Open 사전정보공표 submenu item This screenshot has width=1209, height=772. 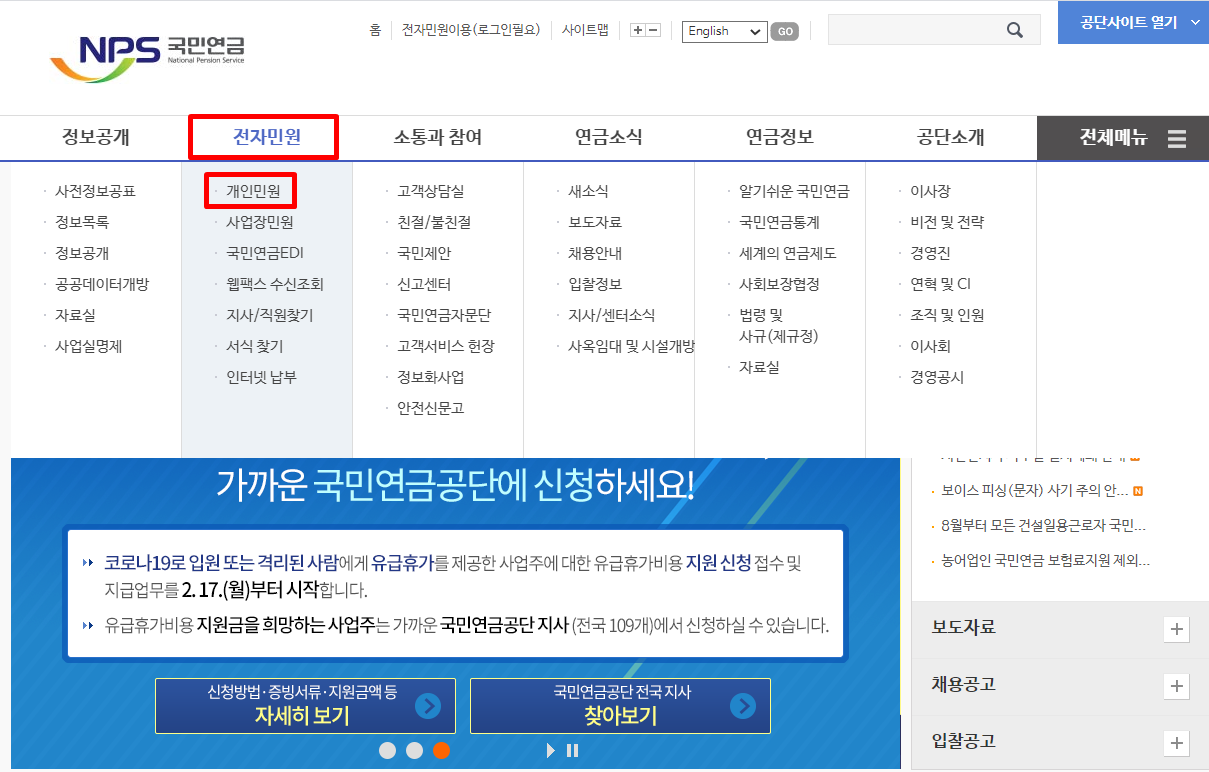[x=95, y=191]
